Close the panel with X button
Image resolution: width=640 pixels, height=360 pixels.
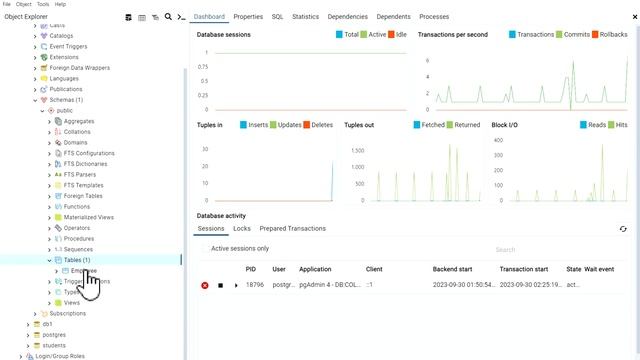click(x=635, y=17)
